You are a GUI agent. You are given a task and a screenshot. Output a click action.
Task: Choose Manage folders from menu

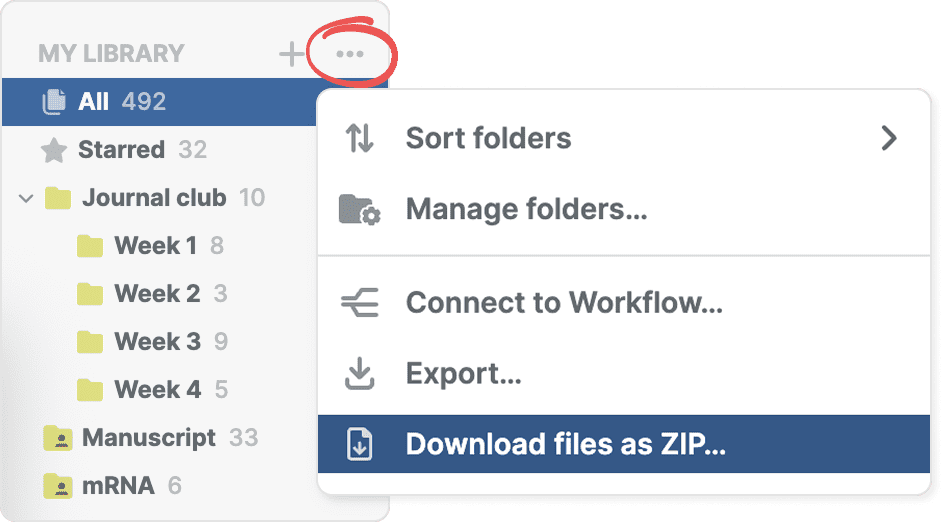(x=526, y=210)
